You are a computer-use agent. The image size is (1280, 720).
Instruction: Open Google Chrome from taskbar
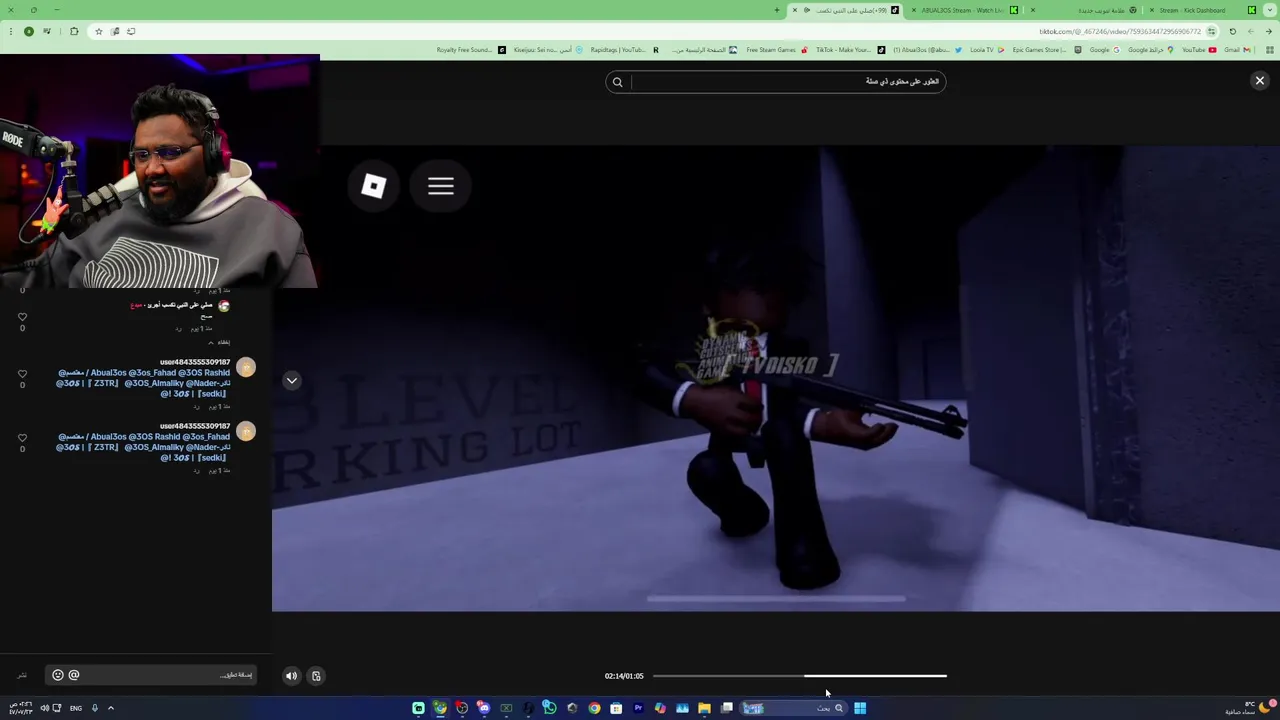(x=594, y=708)
